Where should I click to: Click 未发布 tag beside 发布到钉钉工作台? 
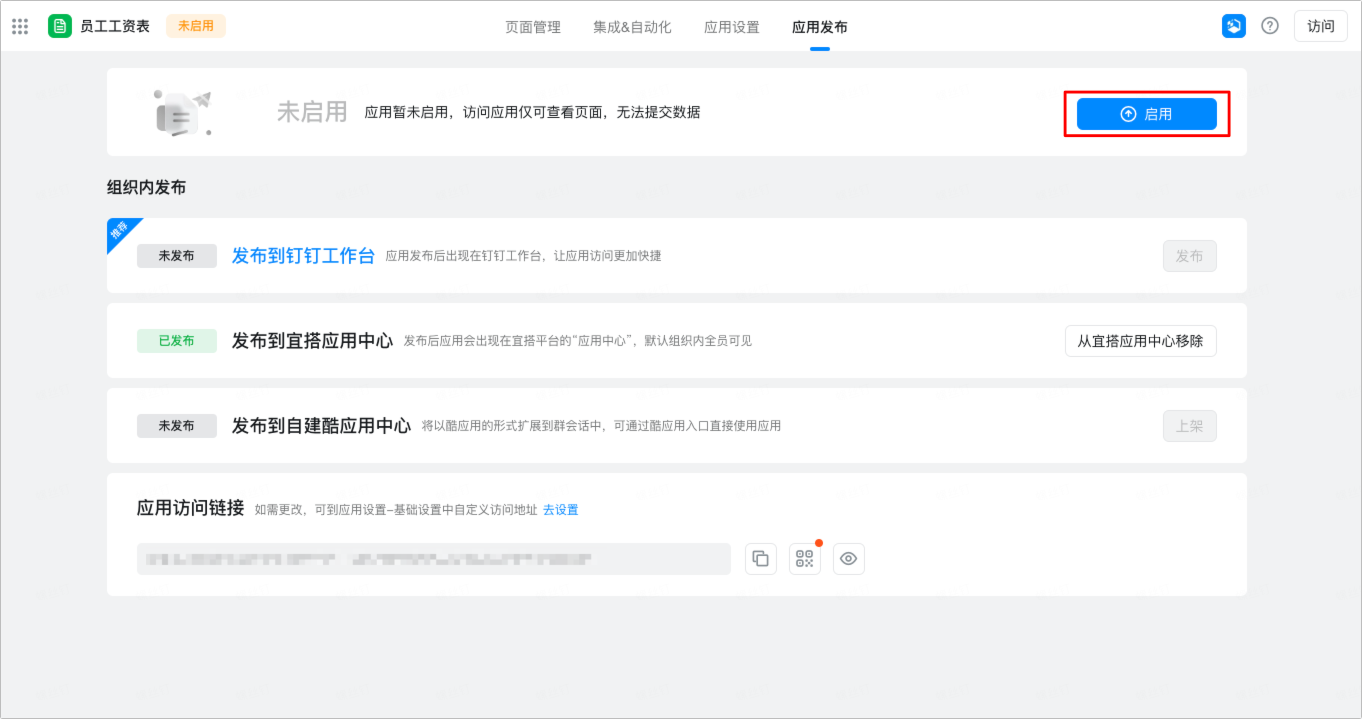pos(177,256)
